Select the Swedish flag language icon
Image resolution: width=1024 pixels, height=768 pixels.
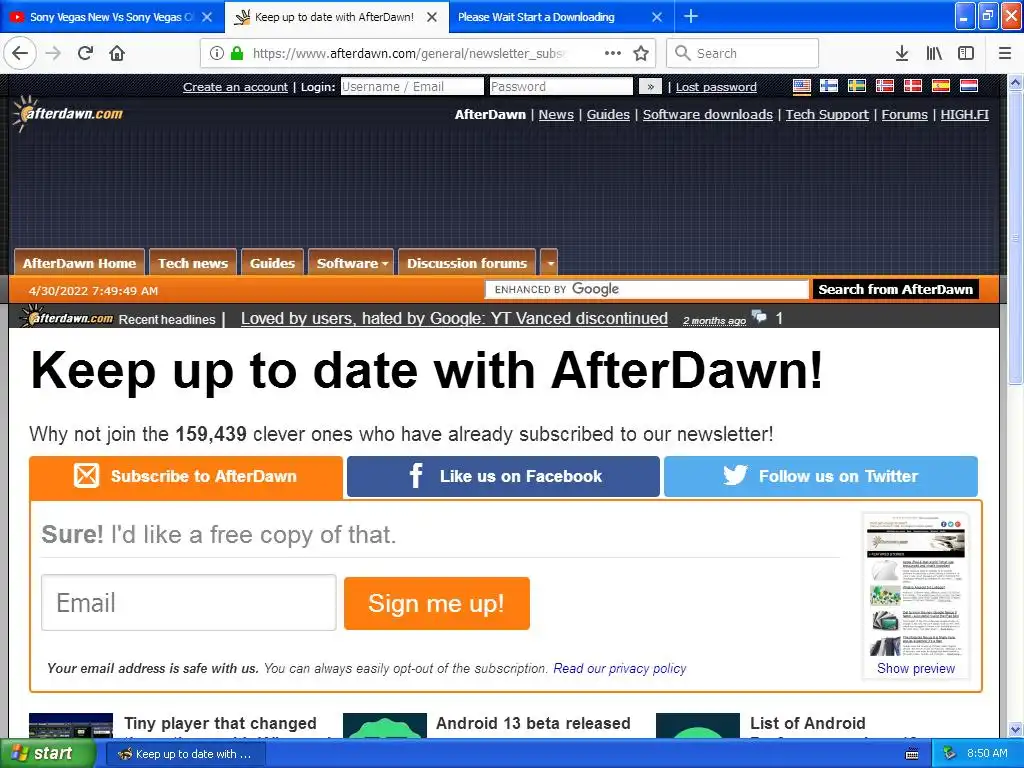[857, 86]
